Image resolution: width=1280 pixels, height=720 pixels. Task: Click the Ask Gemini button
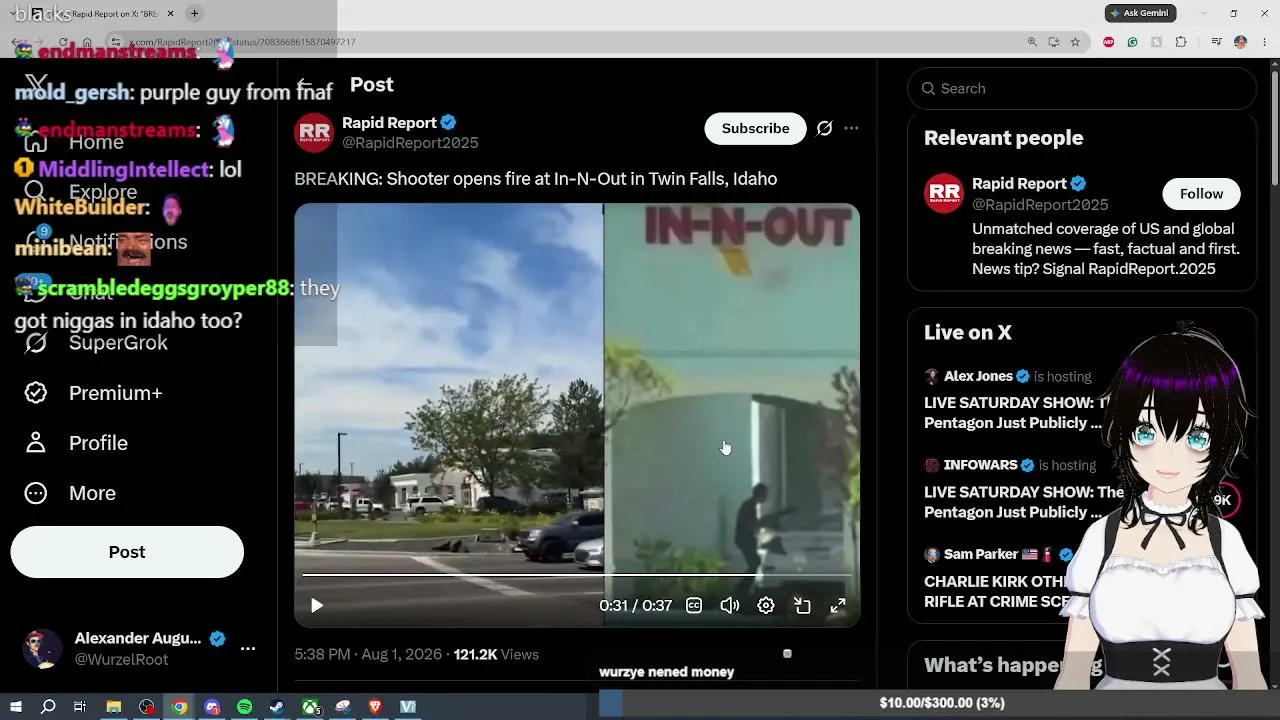point(1141,13)
